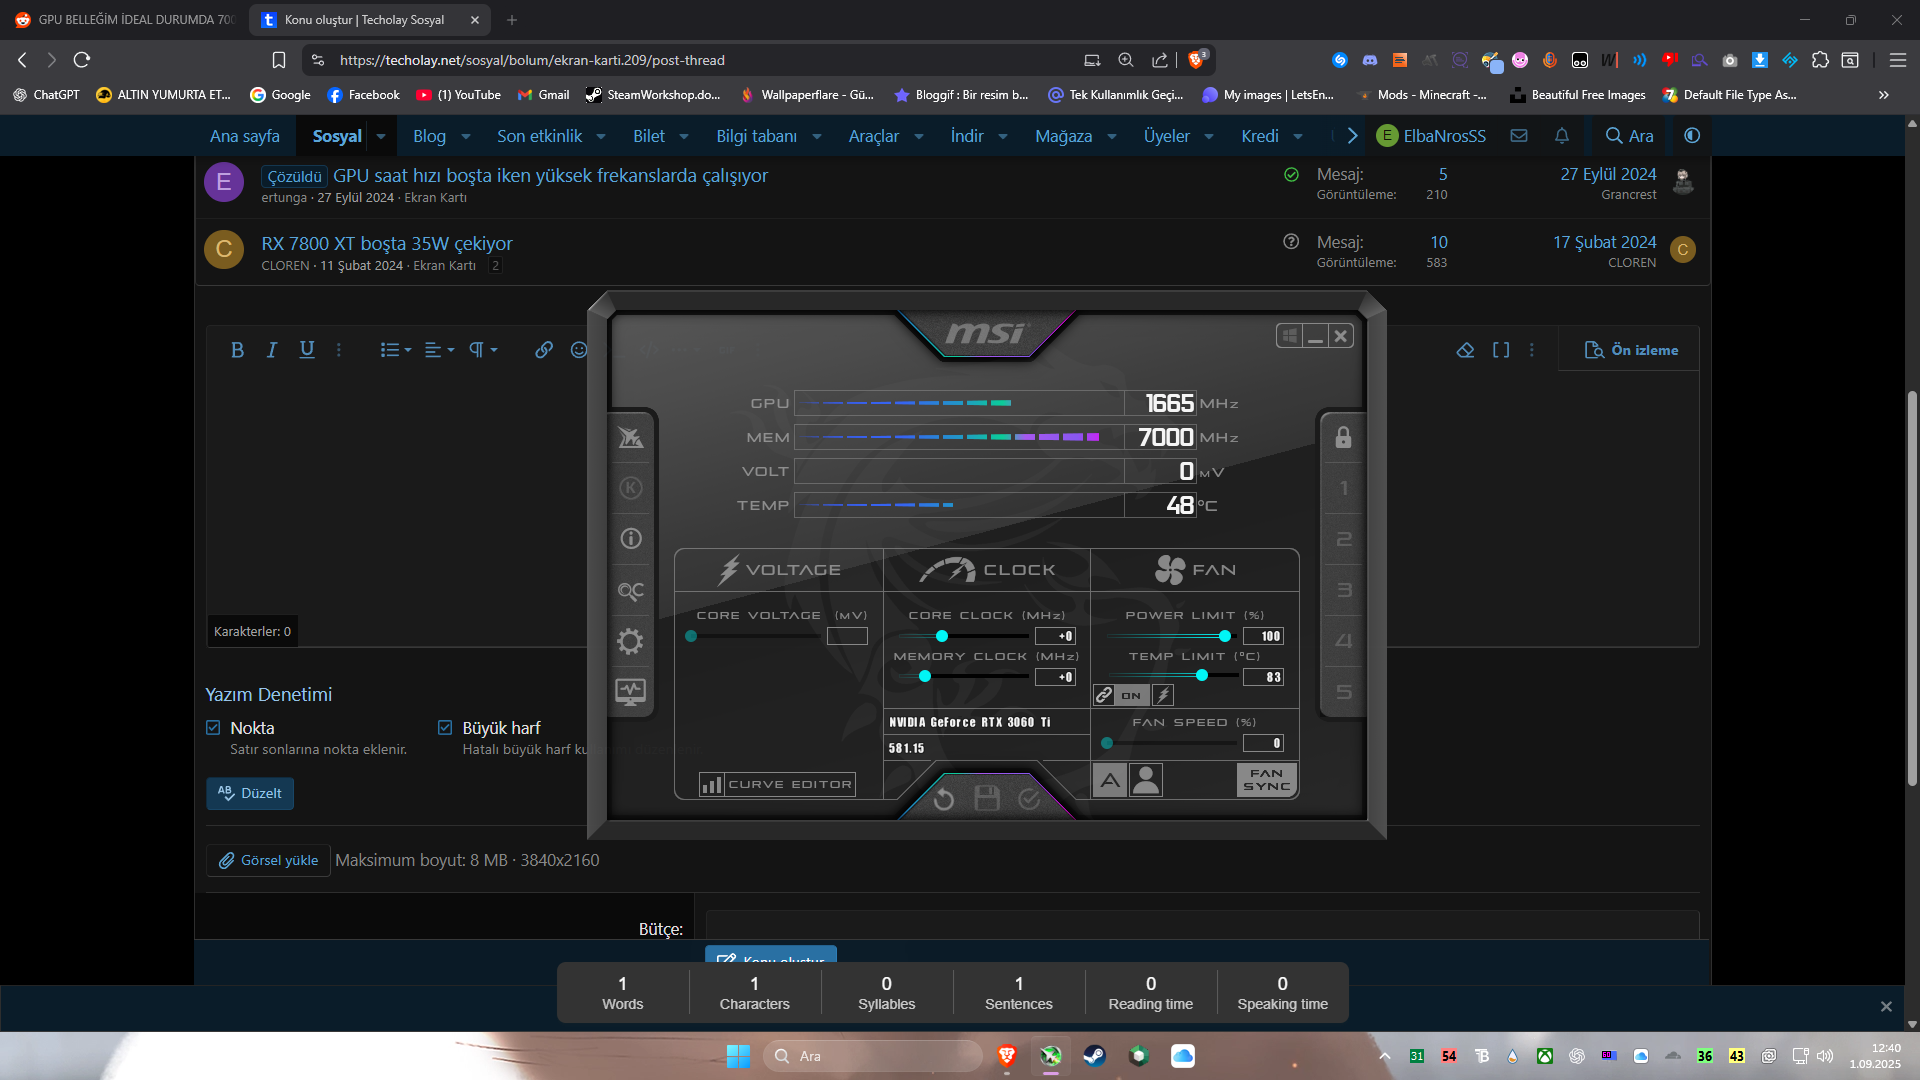Toggle Fan Sync button
The image size is (1920, 1080).
point(1267,780)
